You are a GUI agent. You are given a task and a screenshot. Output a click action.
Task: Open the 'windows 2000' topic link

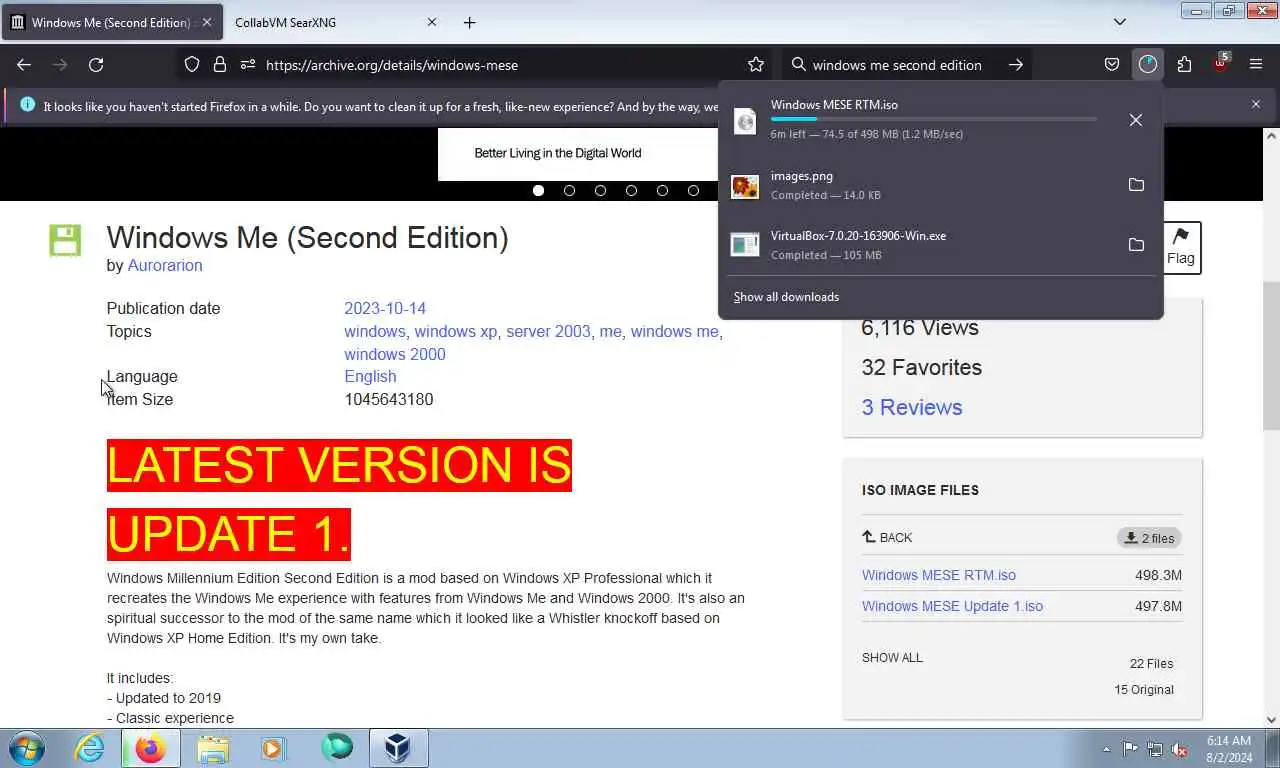395,354
